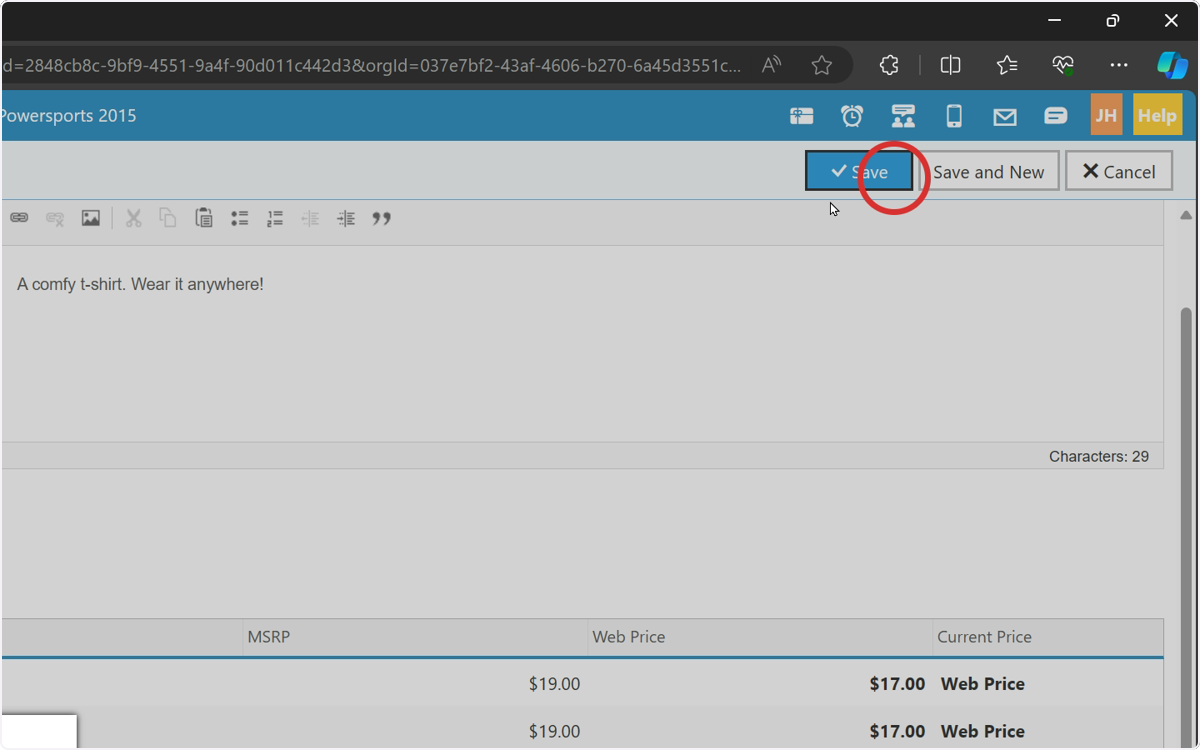Open the speech bubble messages icon

pyautogui.click(x=1056, y=116)
